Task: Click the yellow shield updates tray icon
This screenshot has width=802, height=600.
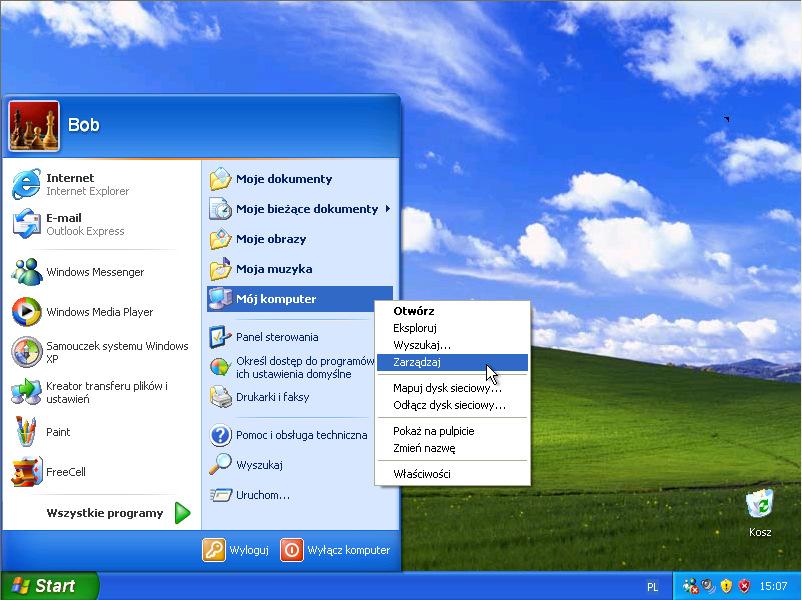Action: (x=726, y=585)
